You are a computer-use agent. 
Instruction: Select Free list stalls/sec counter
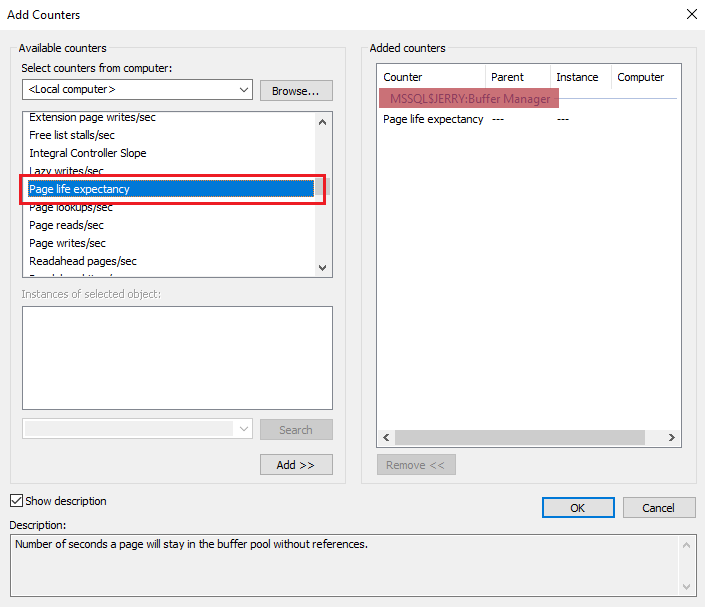point(72,135)
